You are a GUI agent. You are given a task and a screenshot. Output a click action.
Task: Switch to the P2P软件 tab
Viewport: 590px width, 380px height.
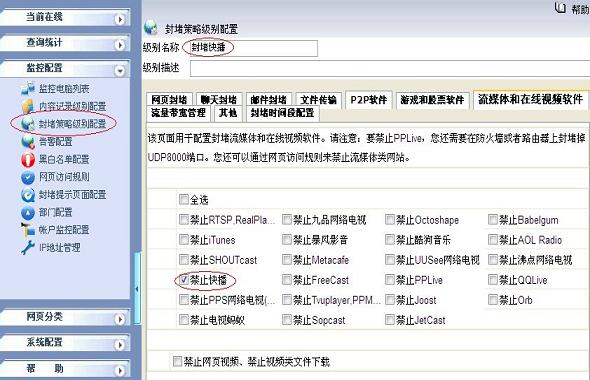(369, 100)
